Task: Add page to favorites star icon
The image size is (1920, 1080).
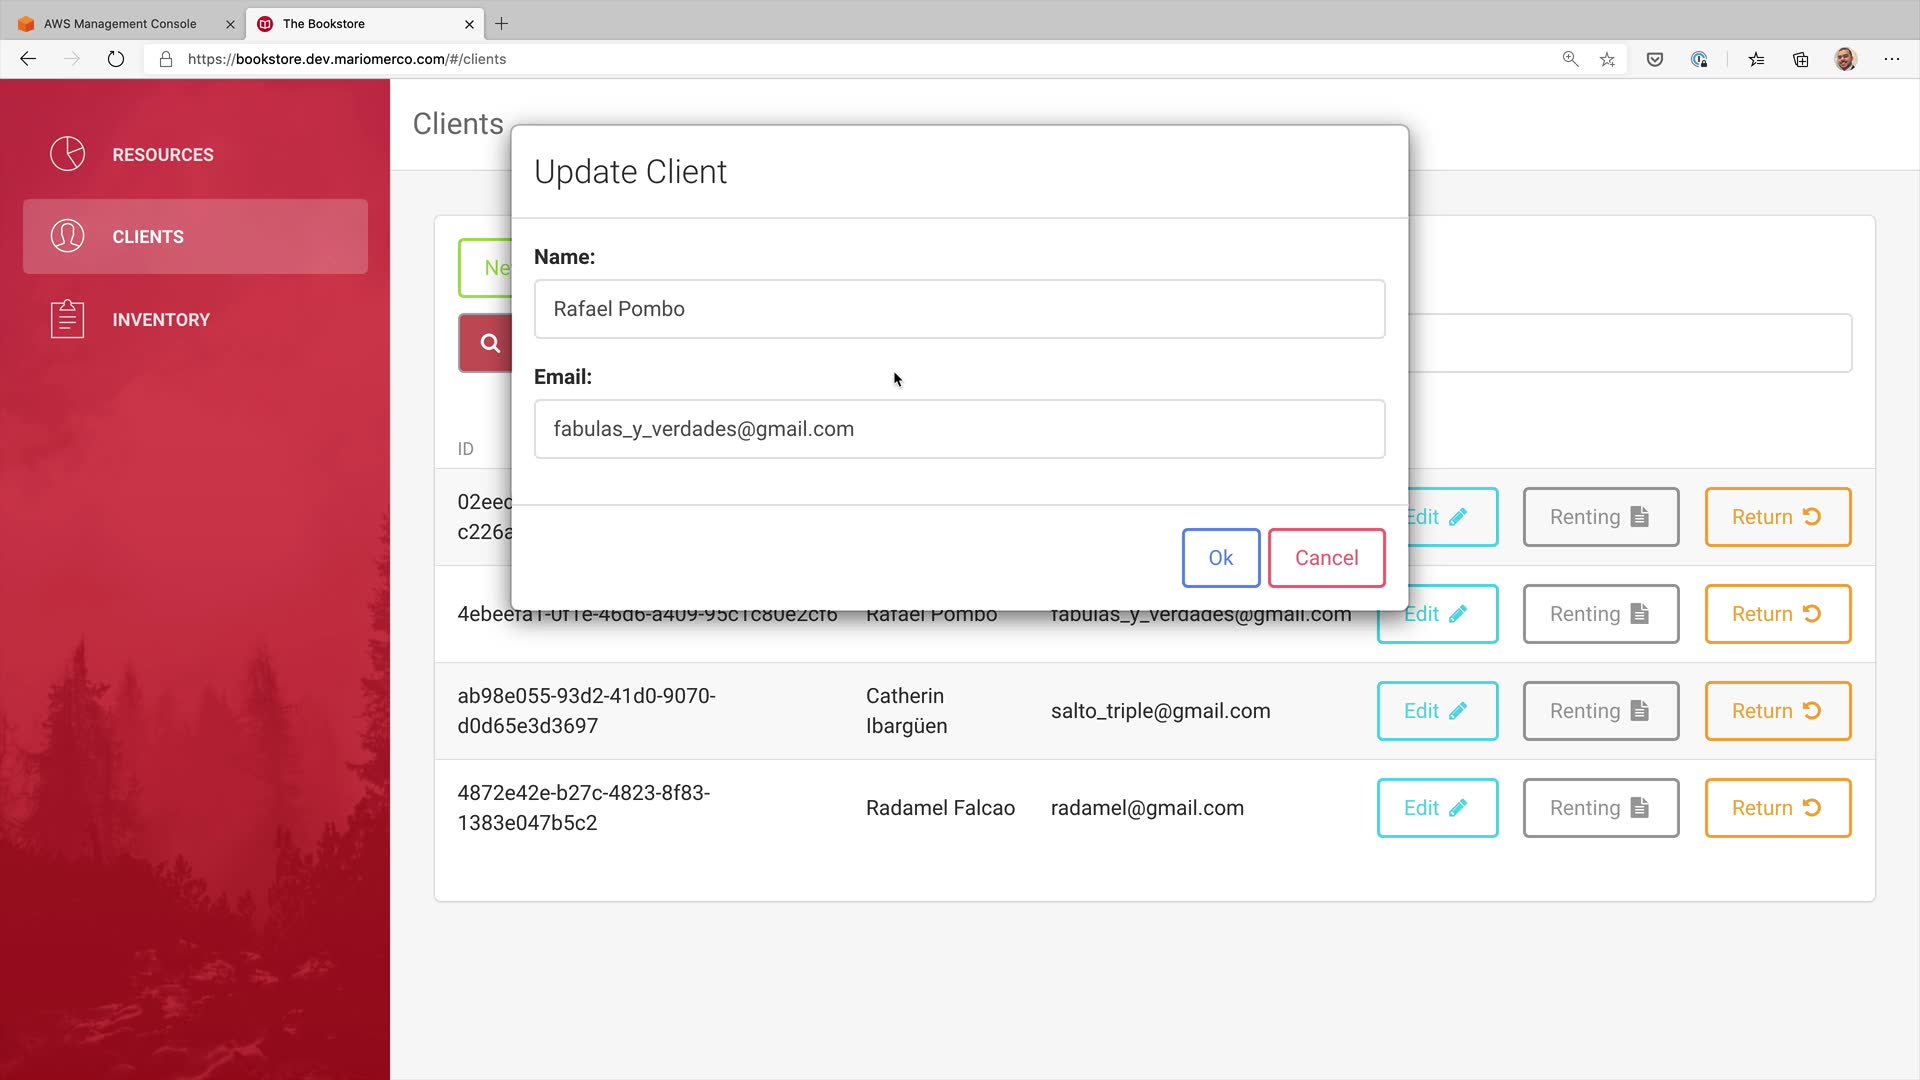Action: (x=1607, y=59)
